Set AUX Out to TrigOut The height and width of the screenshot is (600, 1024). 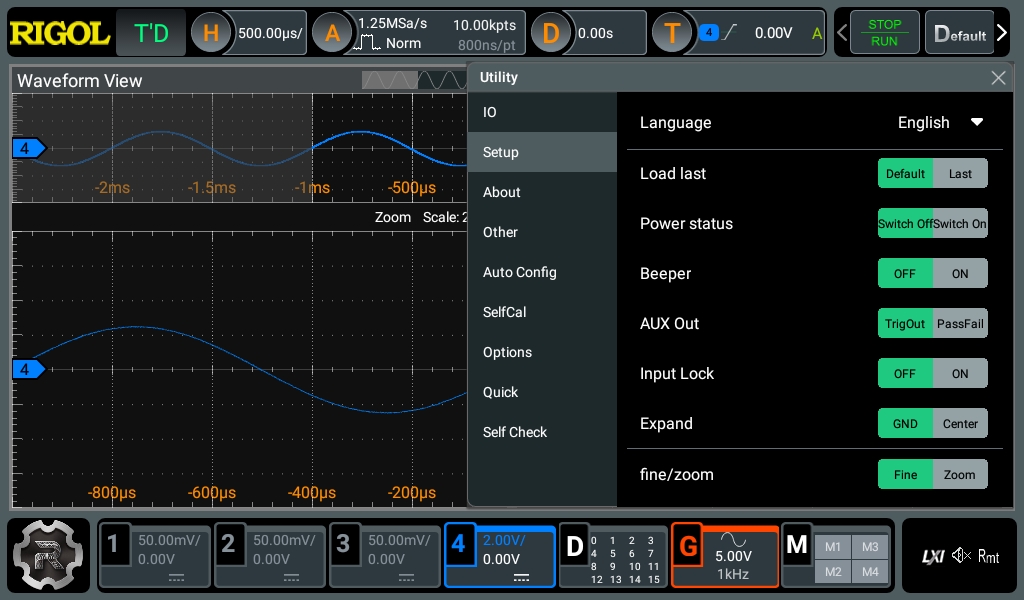pyautogui.click(x=905, y=324)
